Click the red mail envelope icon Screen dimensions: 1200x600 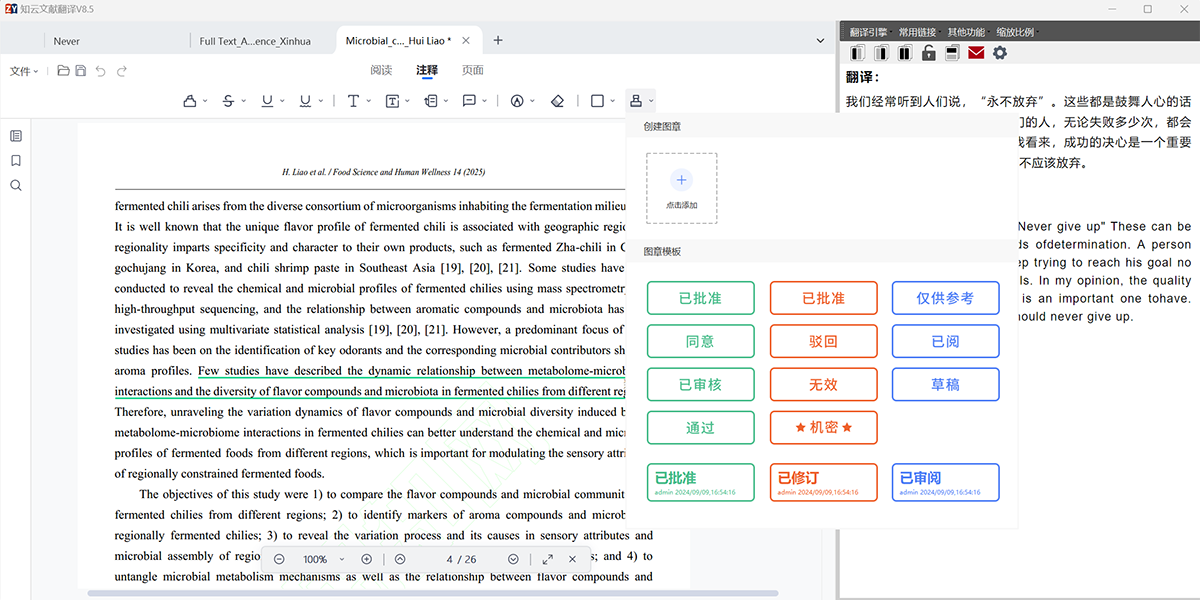[976, 53]
